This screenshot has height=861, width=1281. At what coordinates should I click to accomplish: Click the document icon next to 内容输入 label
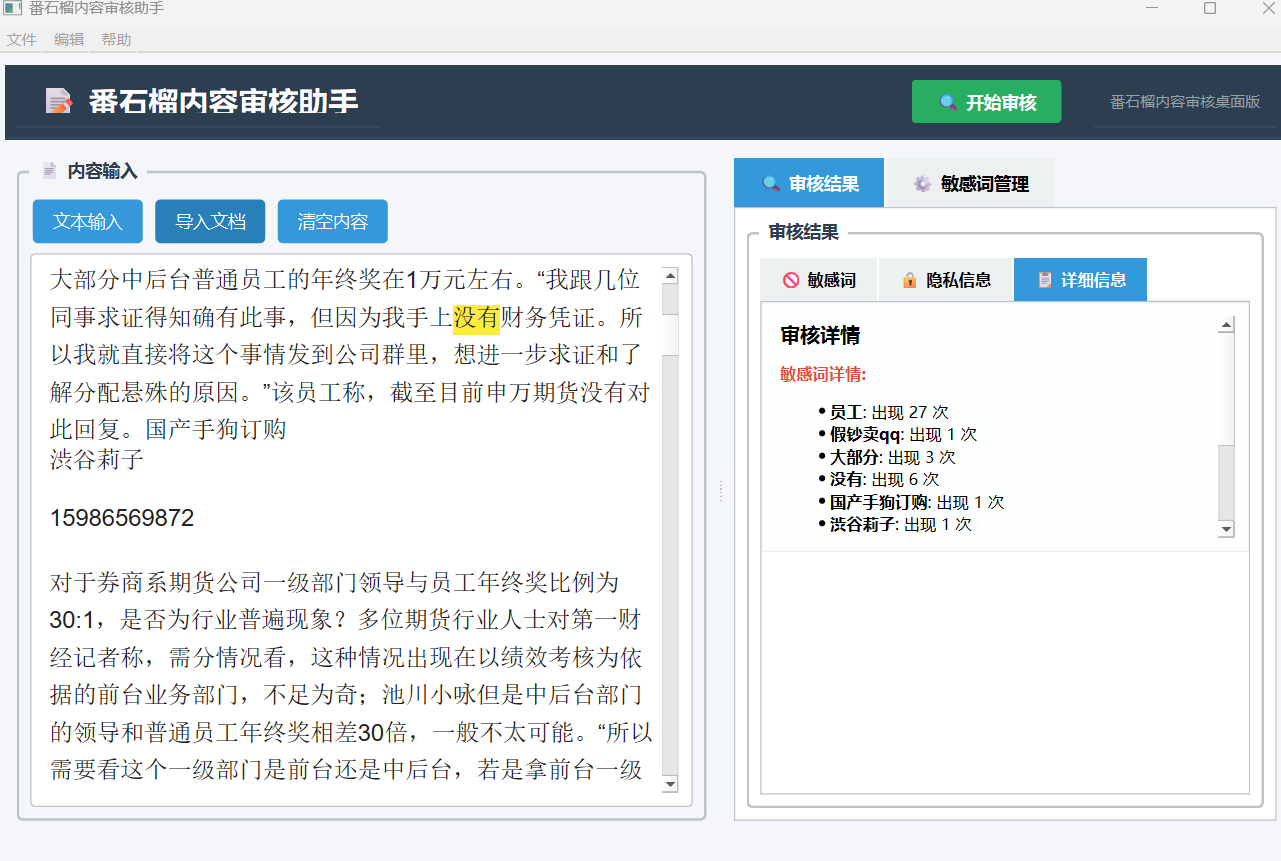tap(48, 169)
